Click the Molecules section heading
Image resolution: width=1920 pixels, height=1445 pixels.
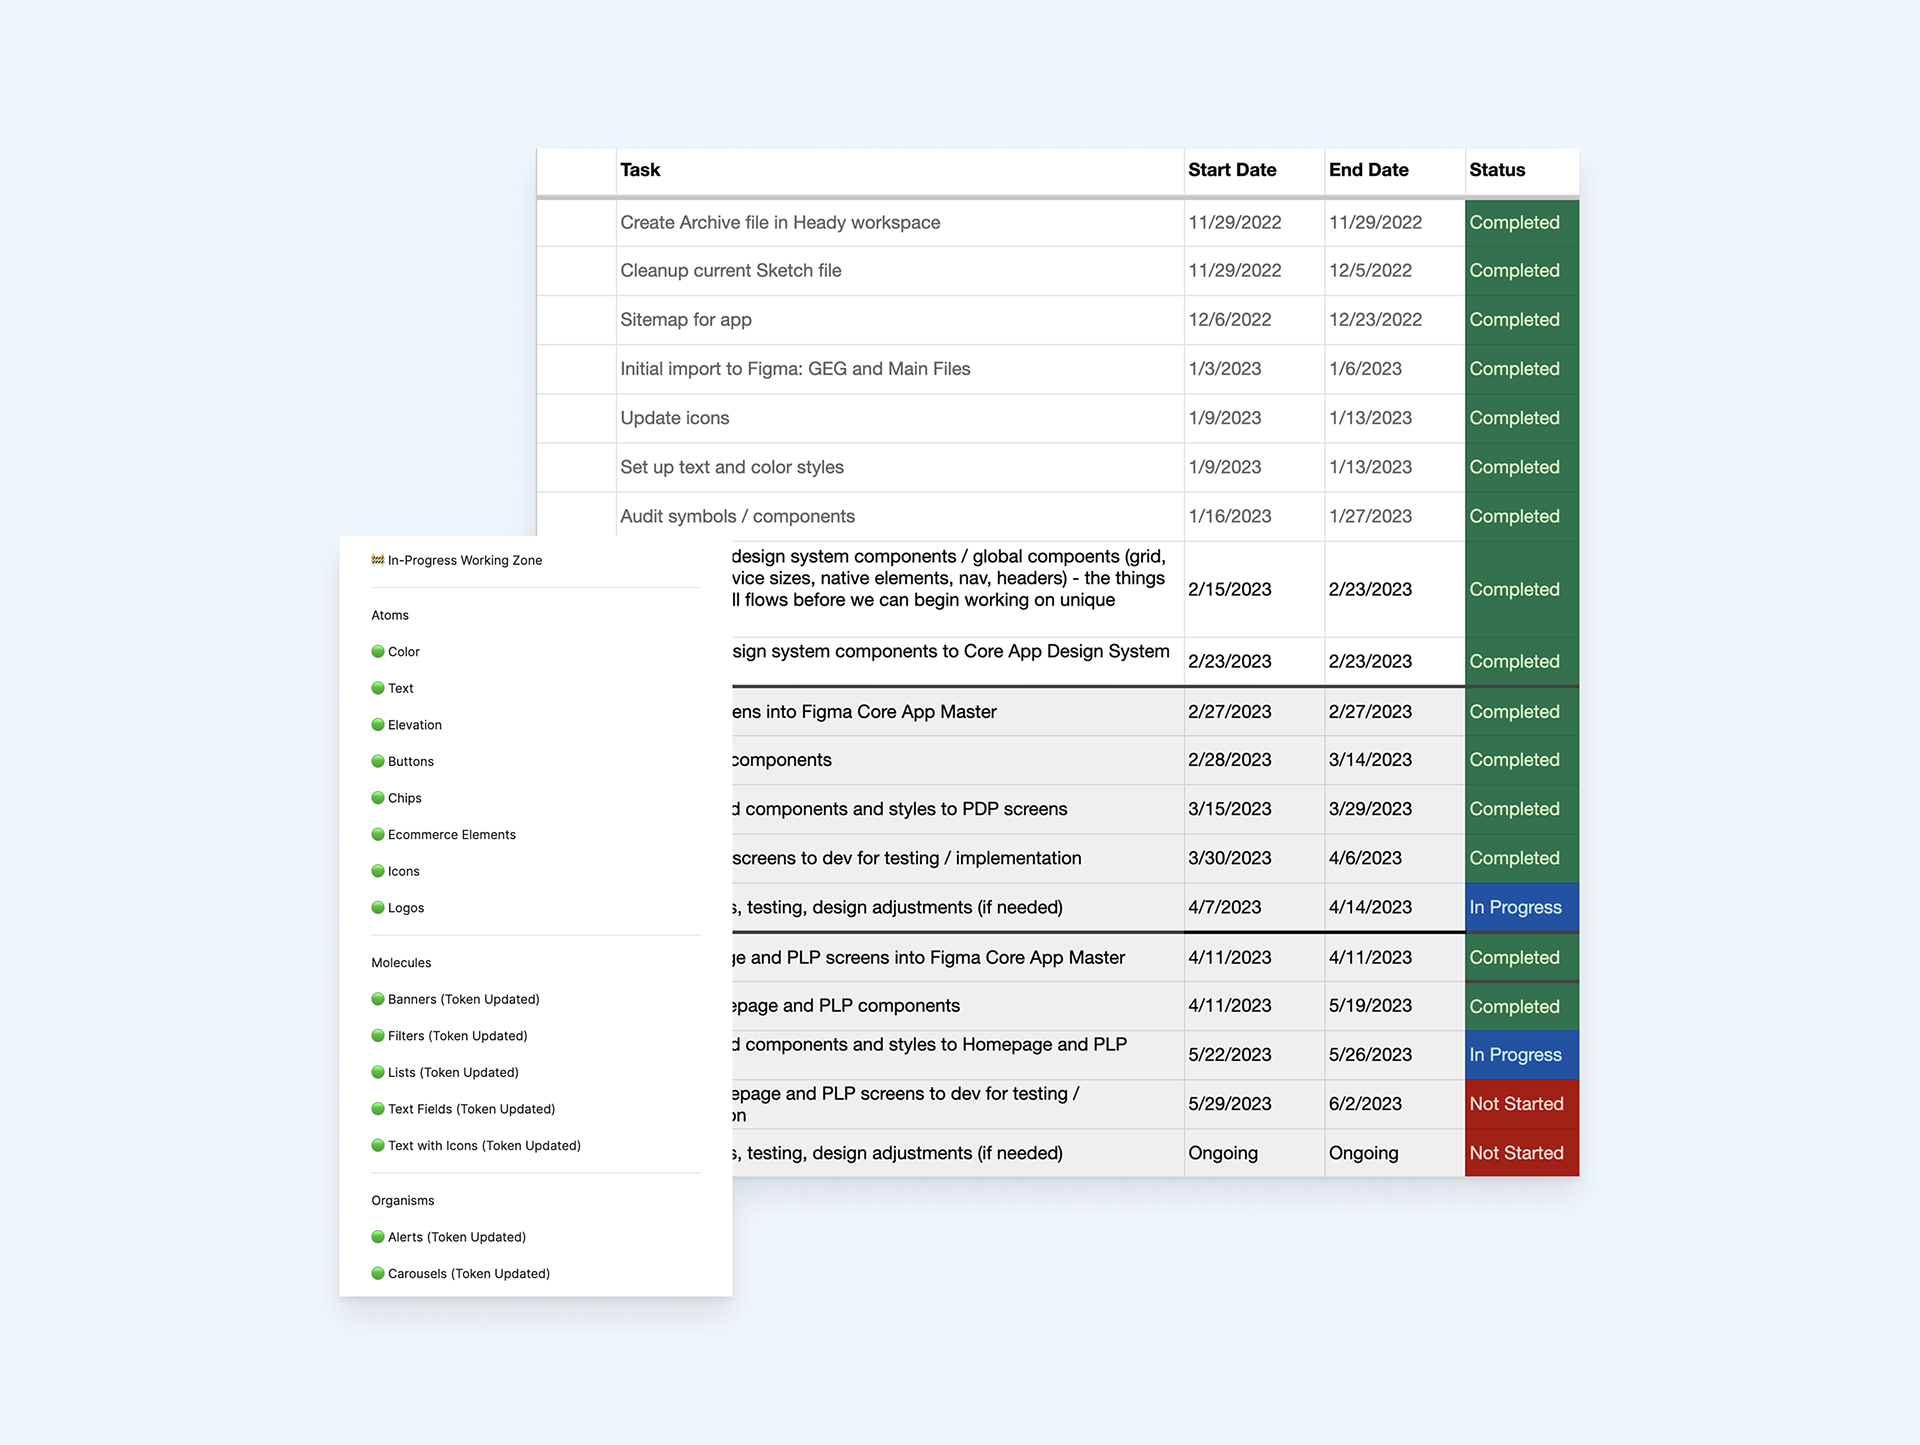tap(401, 963)
